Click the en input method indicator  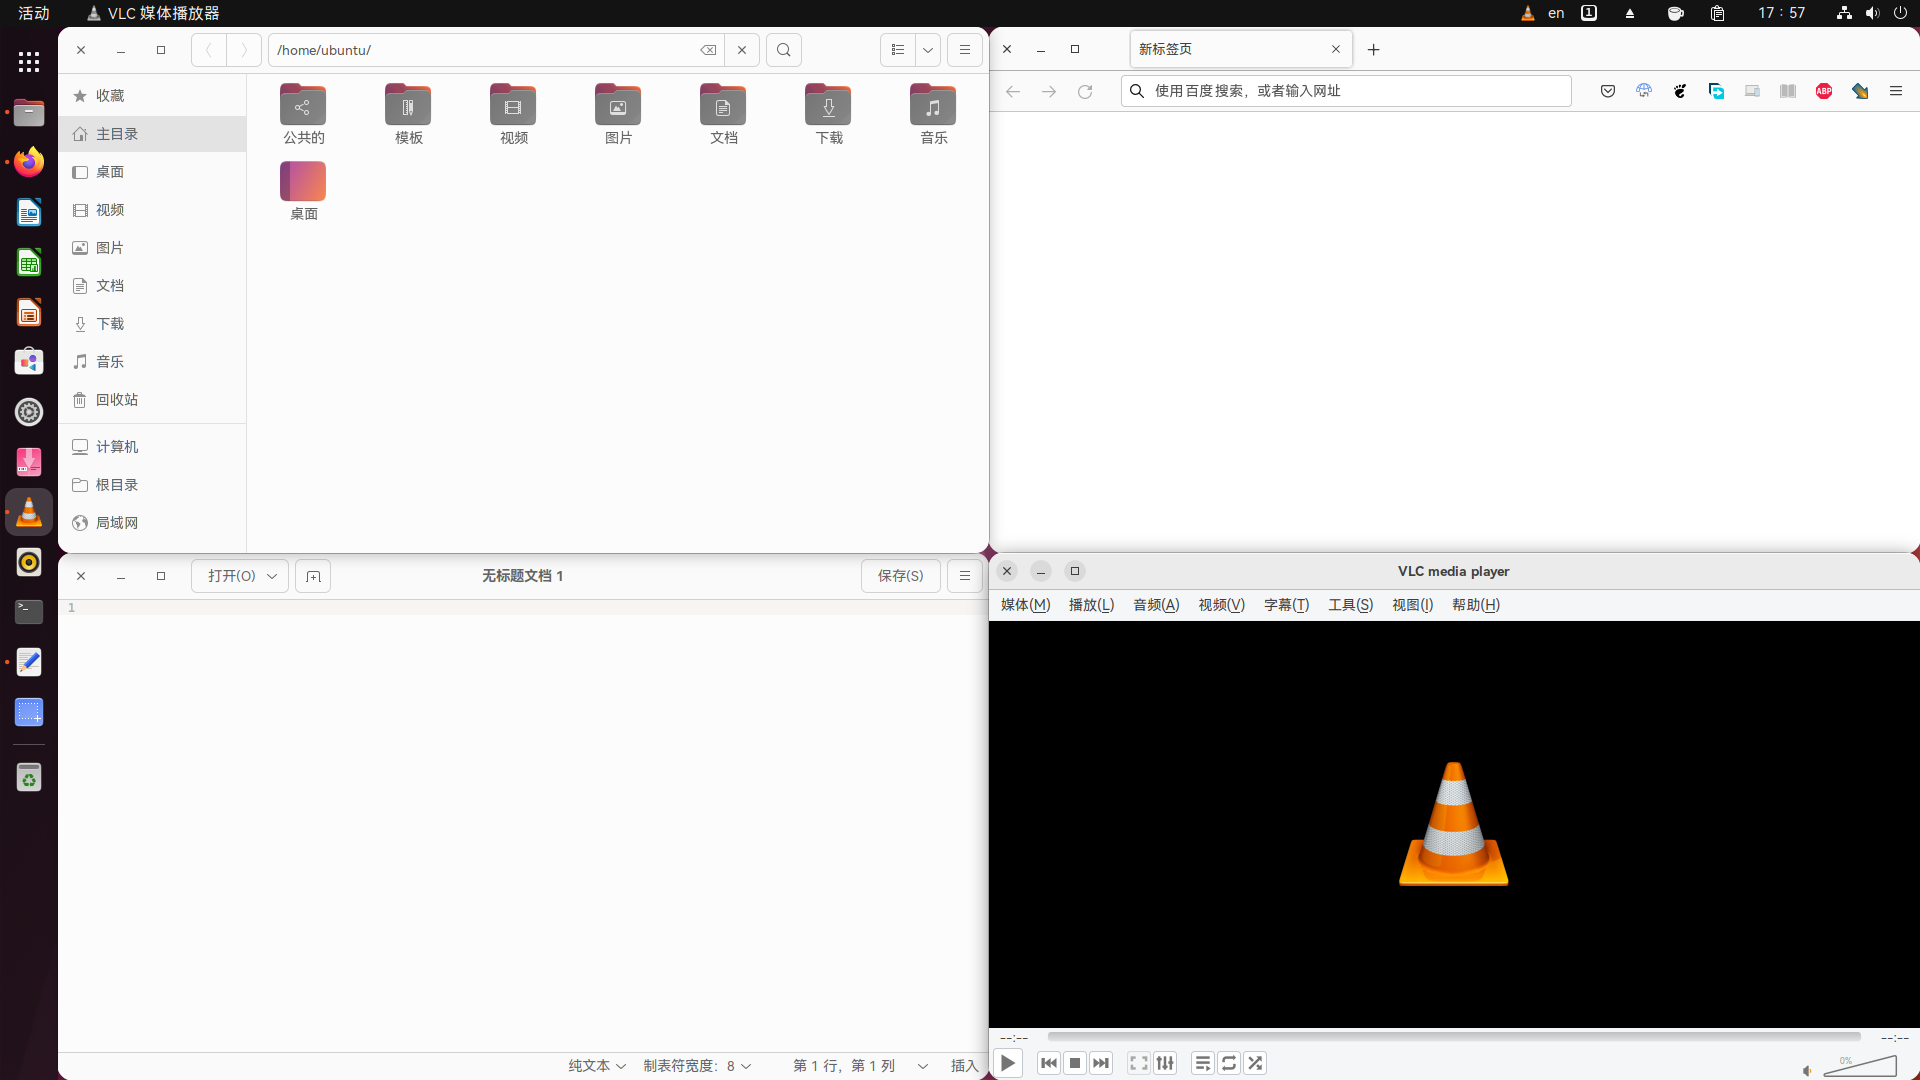coord(1556,13)
